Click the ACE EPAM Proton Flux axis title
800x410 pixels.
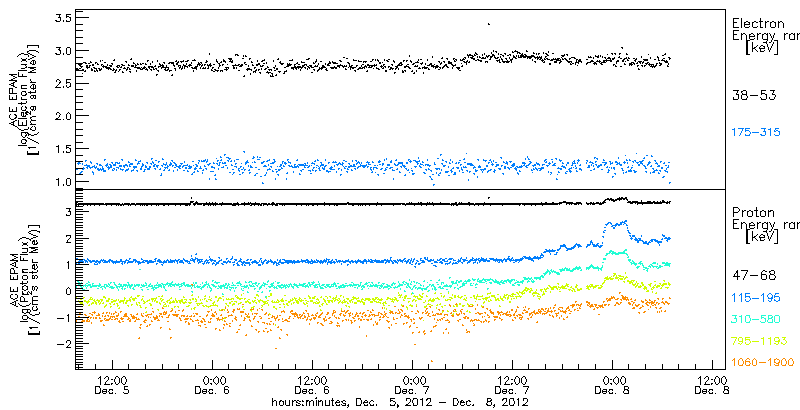22,278
